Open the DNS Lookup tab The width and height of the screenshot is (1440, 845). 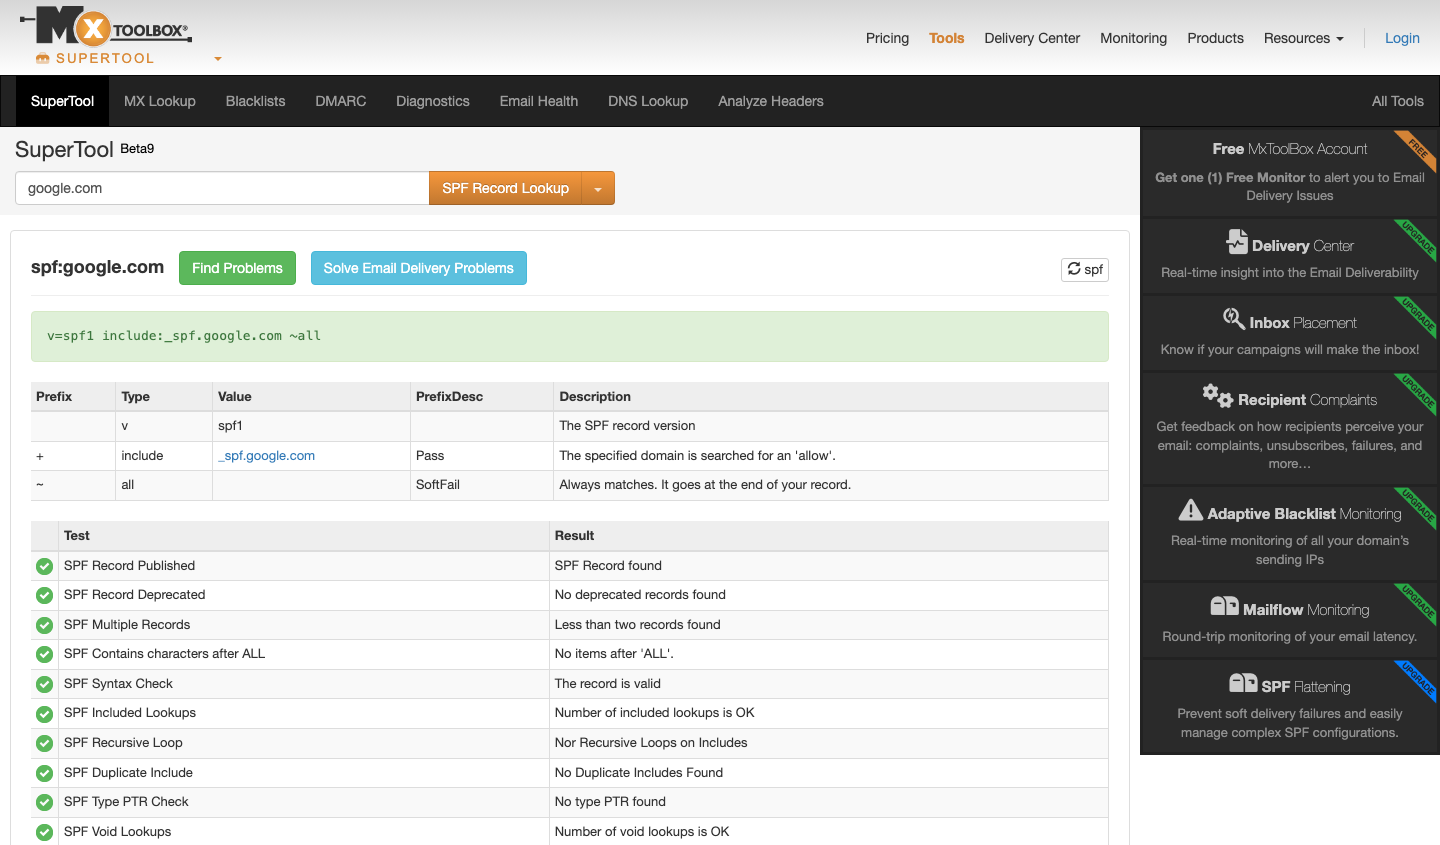(648, 101)
